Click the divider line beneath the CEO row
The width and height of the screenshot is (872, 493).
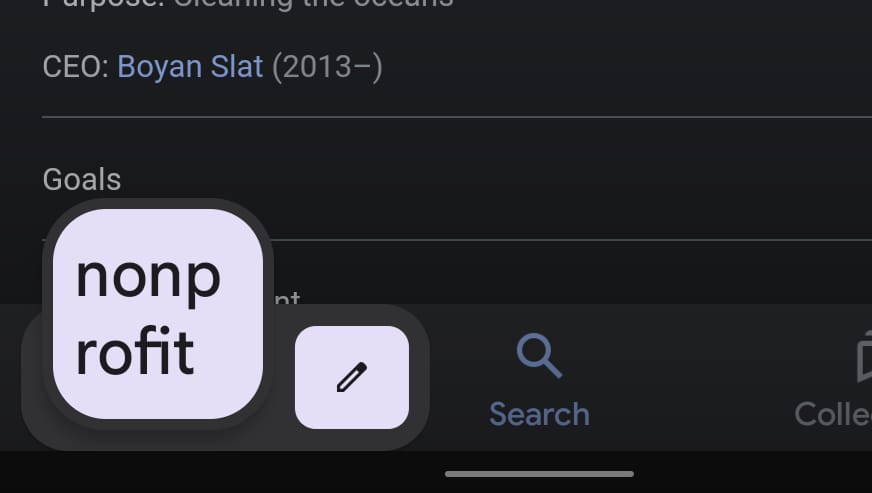tap(457, 117)
